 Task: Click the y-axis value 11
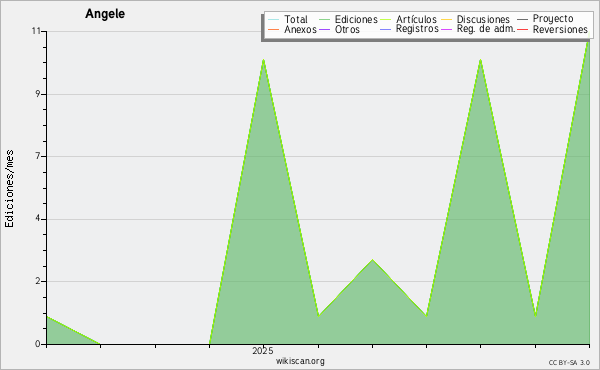click(36, 31)
